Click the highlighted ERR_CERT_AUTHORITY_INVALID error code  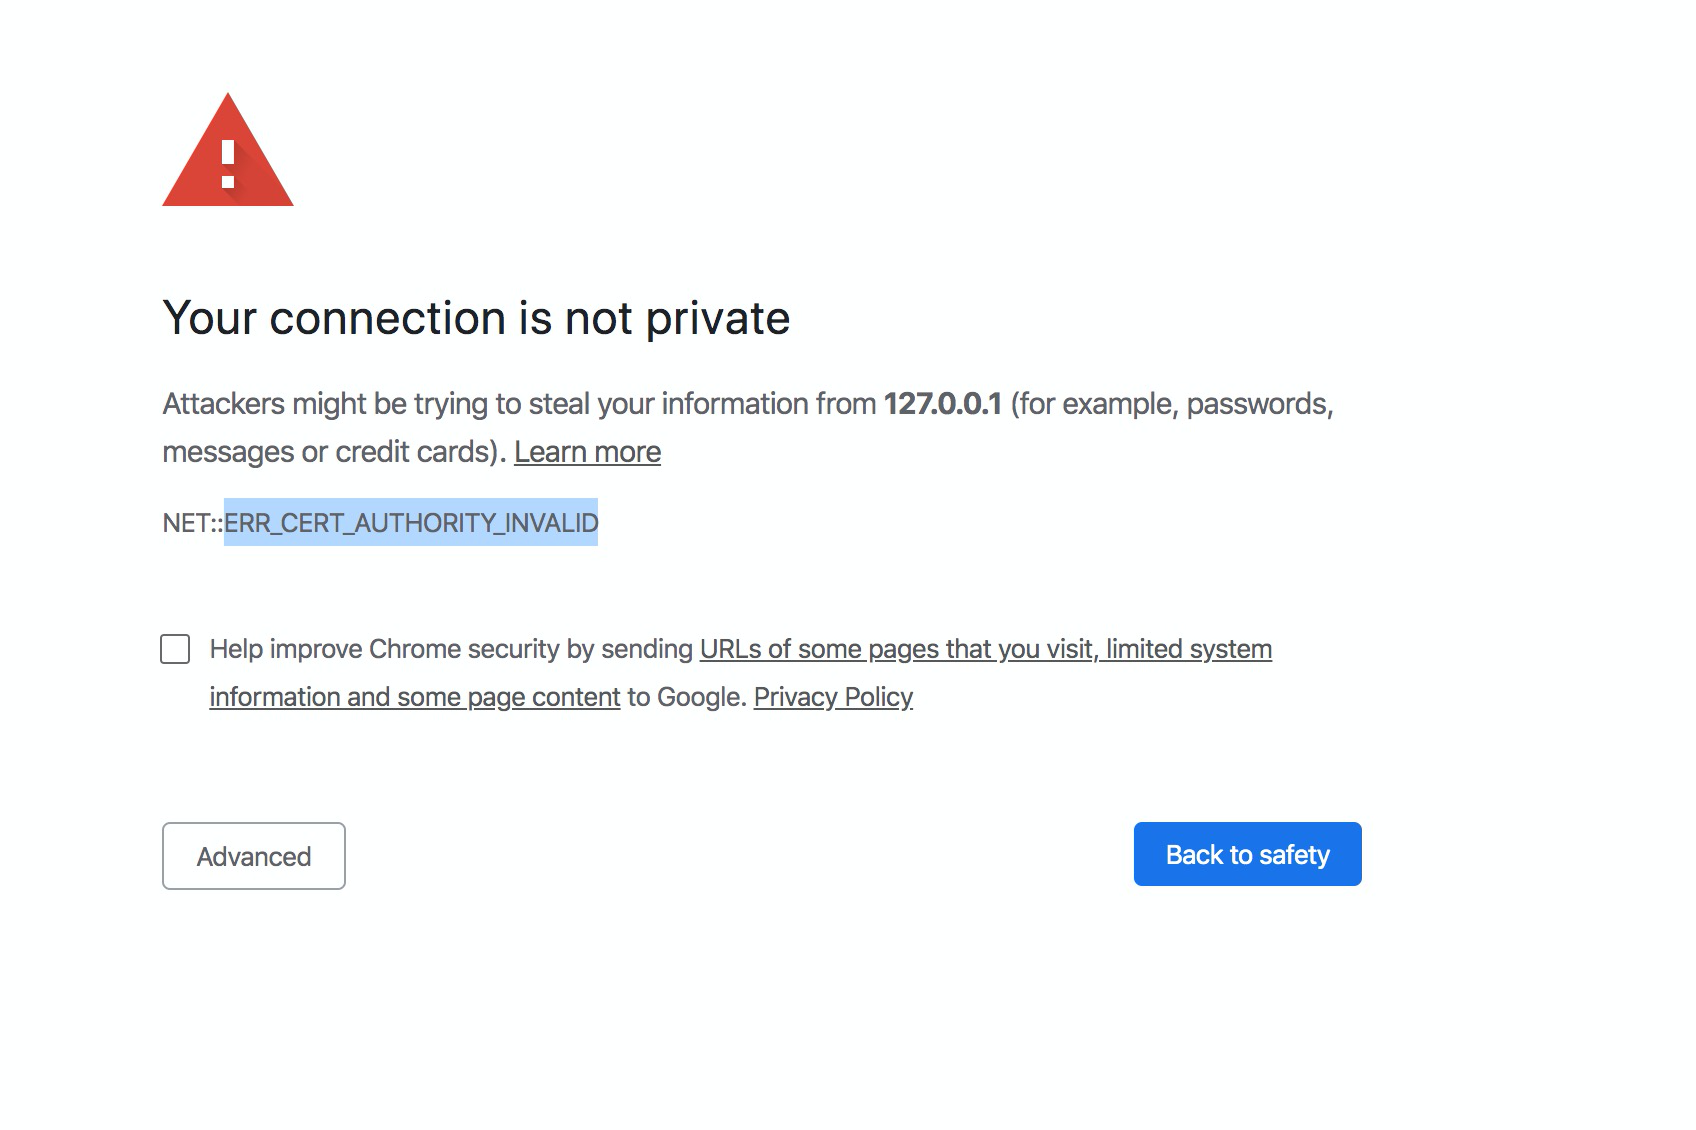[411, 522]
